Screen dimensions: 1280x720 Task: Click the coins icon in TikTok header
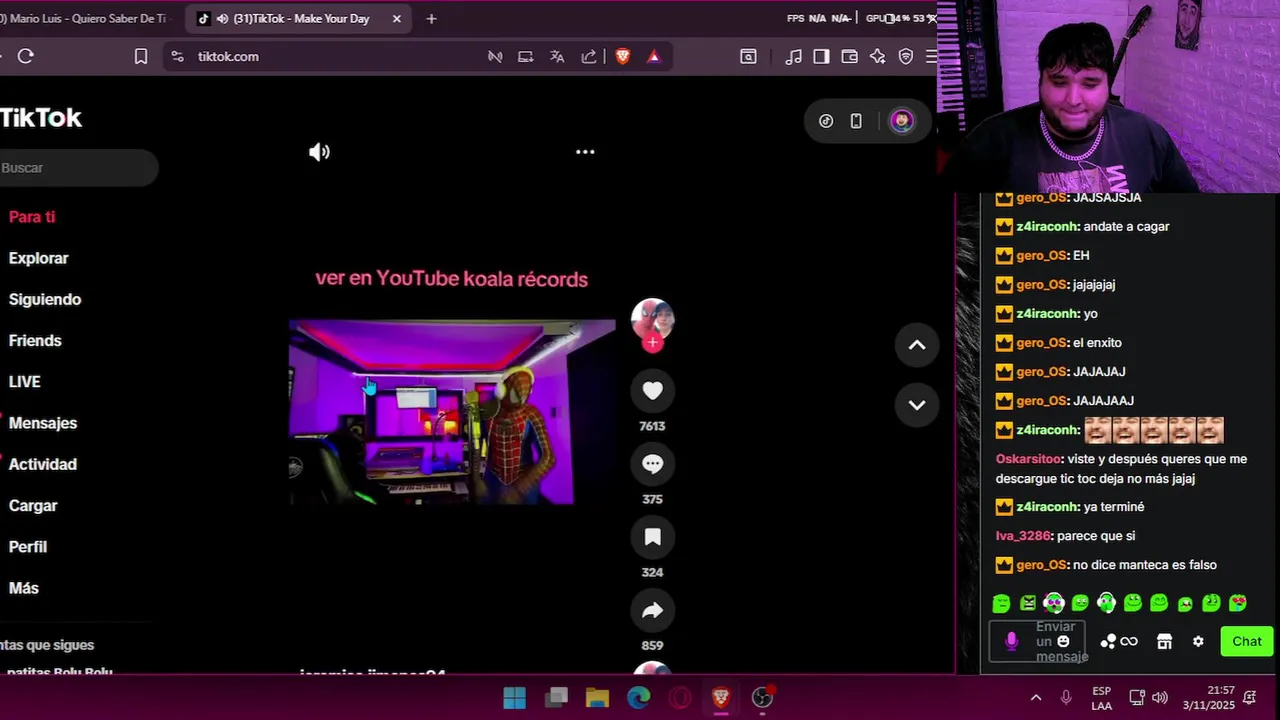[826, 121]
